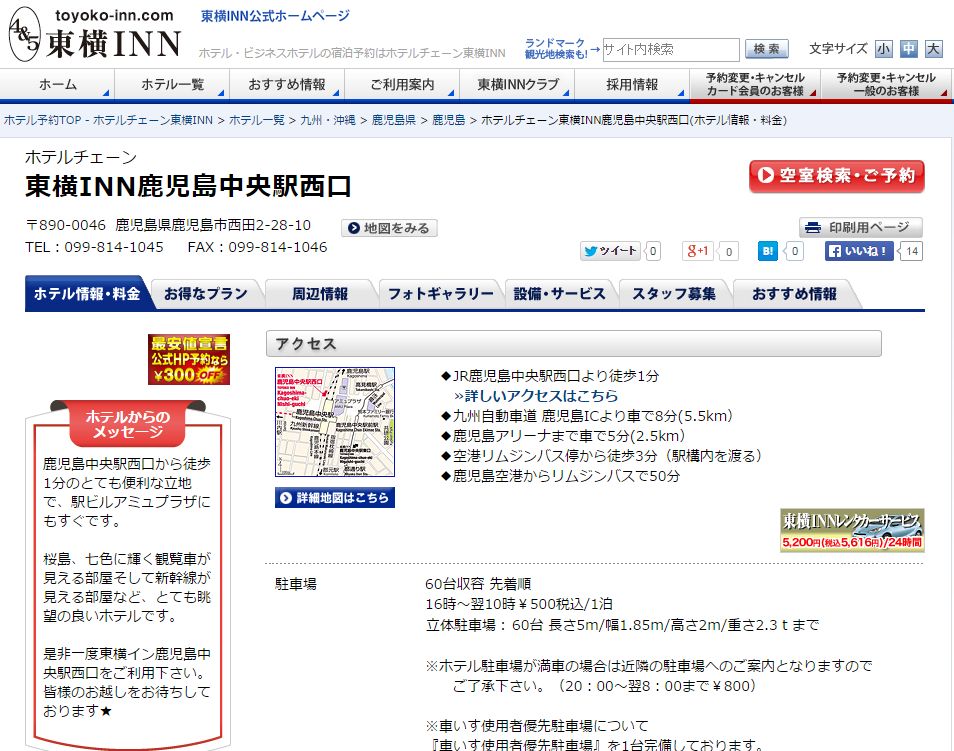Image resolution: width=954 pixels, height=751 pixels.
Task: Click the TEL：099-814-1045 text
Action: click(94, 247)
